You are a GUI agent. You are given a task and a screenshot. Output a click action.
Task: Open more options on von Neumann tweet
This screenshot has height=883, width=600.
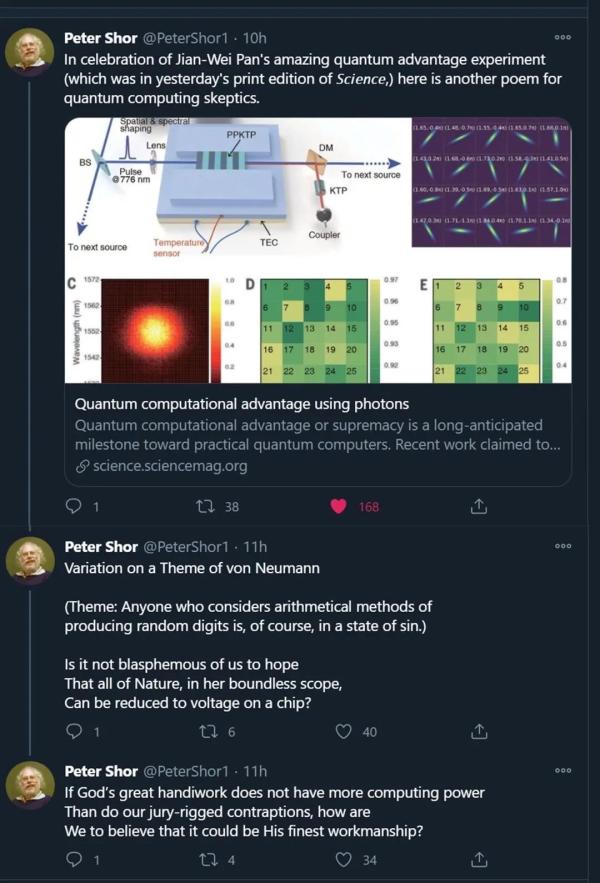click(563, 546)
